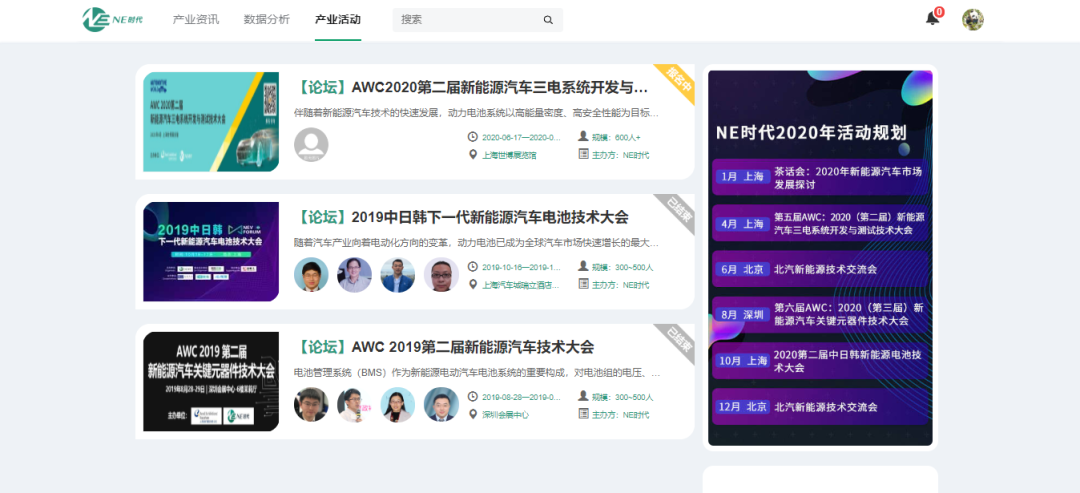Viewport: 1080px width, 493px height.
Task: Click organizer icon in AWC2020 card
Action: pos(583,154)
